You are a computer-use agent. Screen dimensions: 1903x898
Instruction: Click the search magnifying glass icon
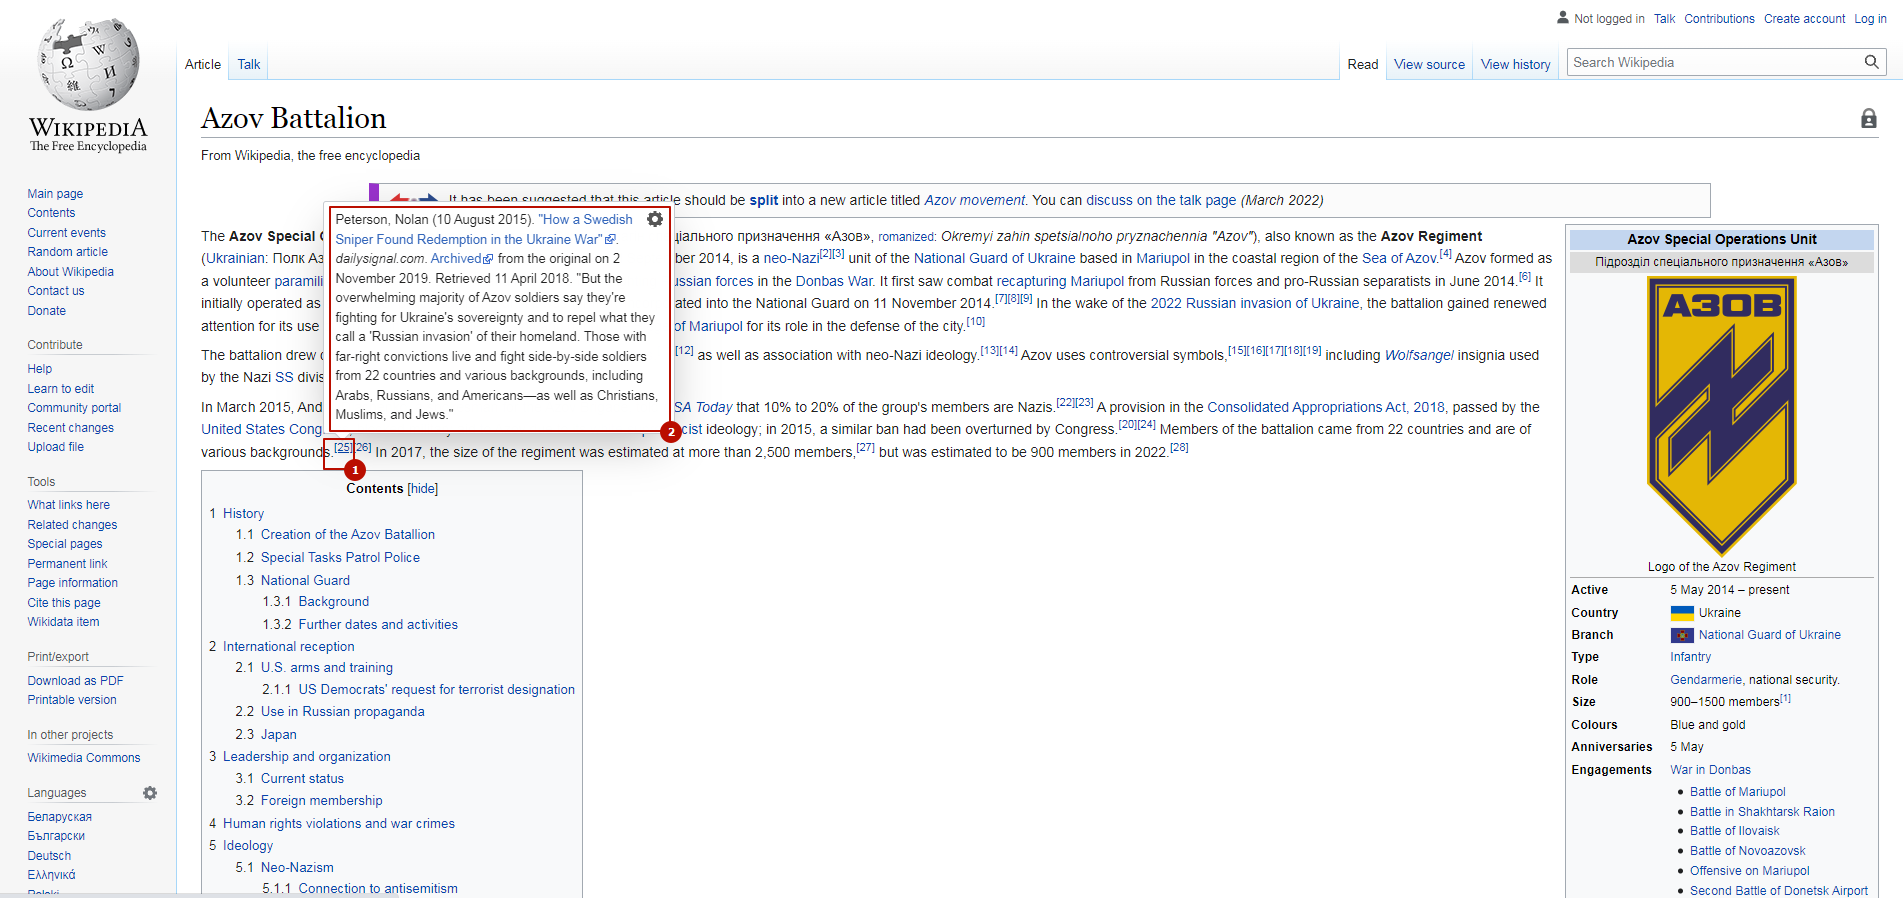[x=1871, y=62]
